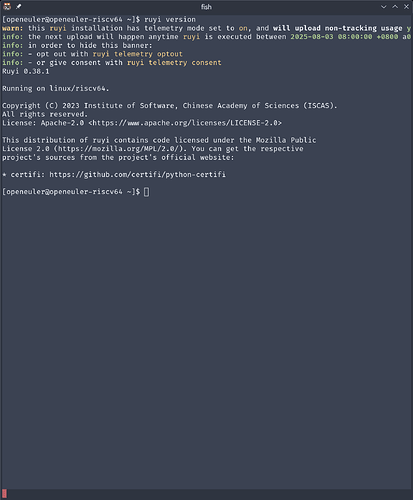Open the github python-certifi URL
This screenshot has height=500, width=413.
137,175
